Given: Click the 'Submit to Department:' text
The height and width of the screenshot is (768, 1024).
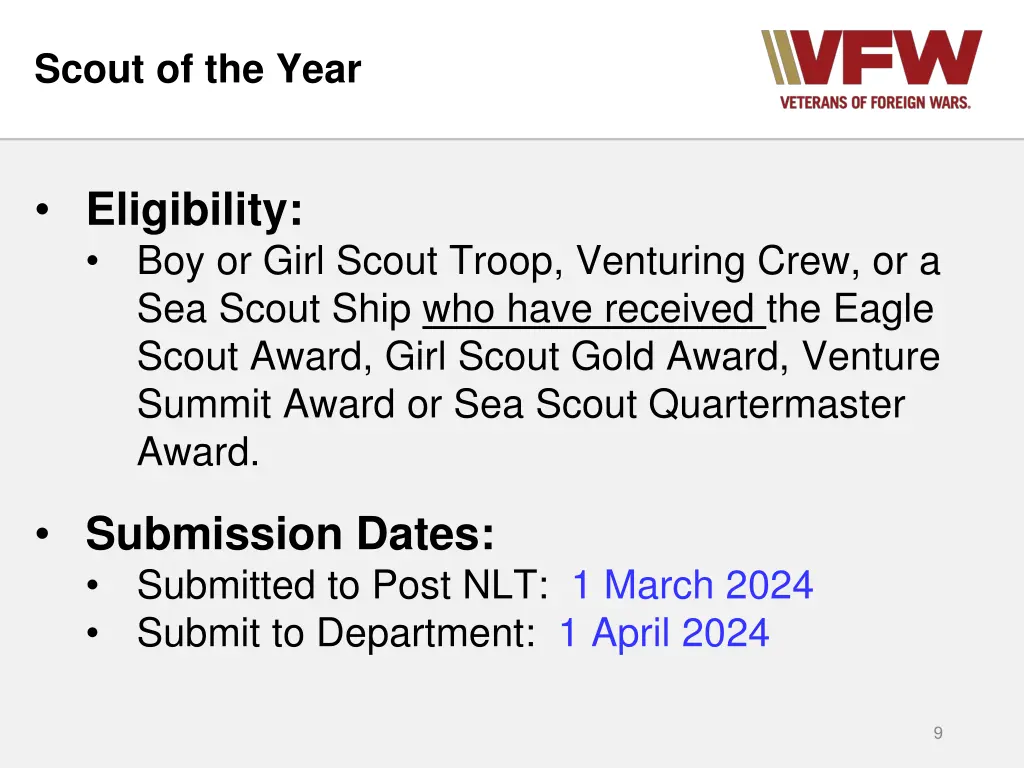Looking at the screenshot, I should point(336,633).
